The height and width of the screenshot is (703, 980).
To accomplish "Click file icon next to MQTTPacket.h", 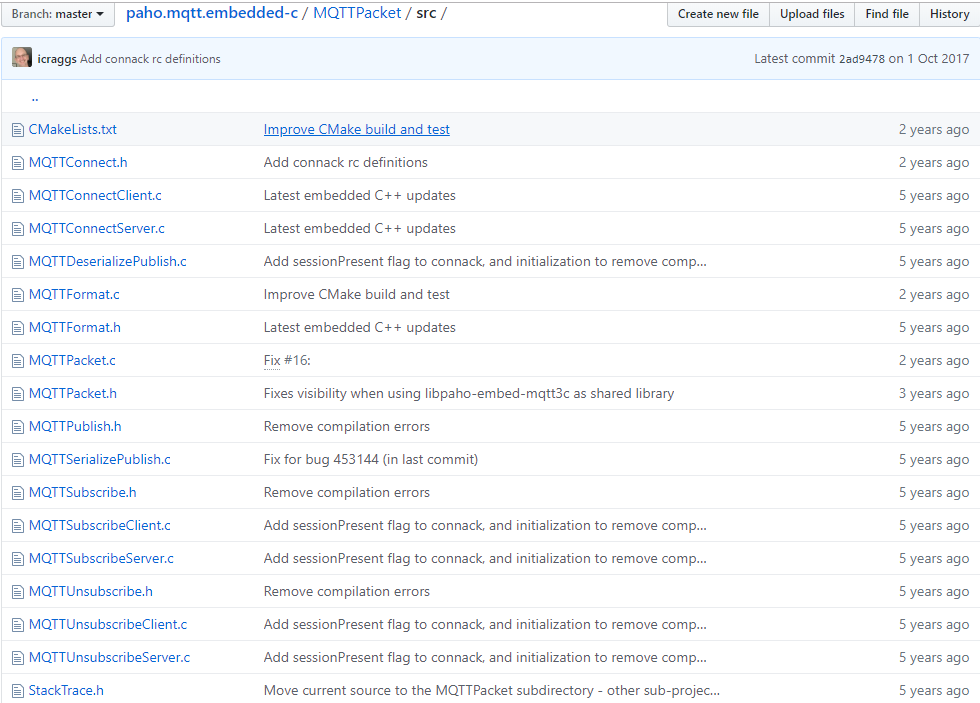I will pos(18,394).
